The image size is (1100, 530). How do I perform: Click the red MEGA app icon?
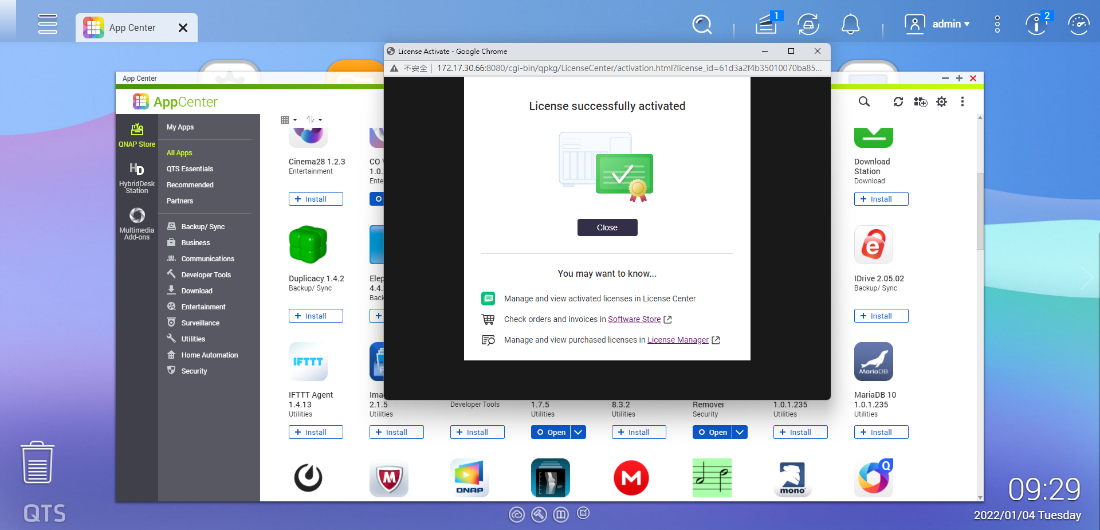tap(631, 479)
